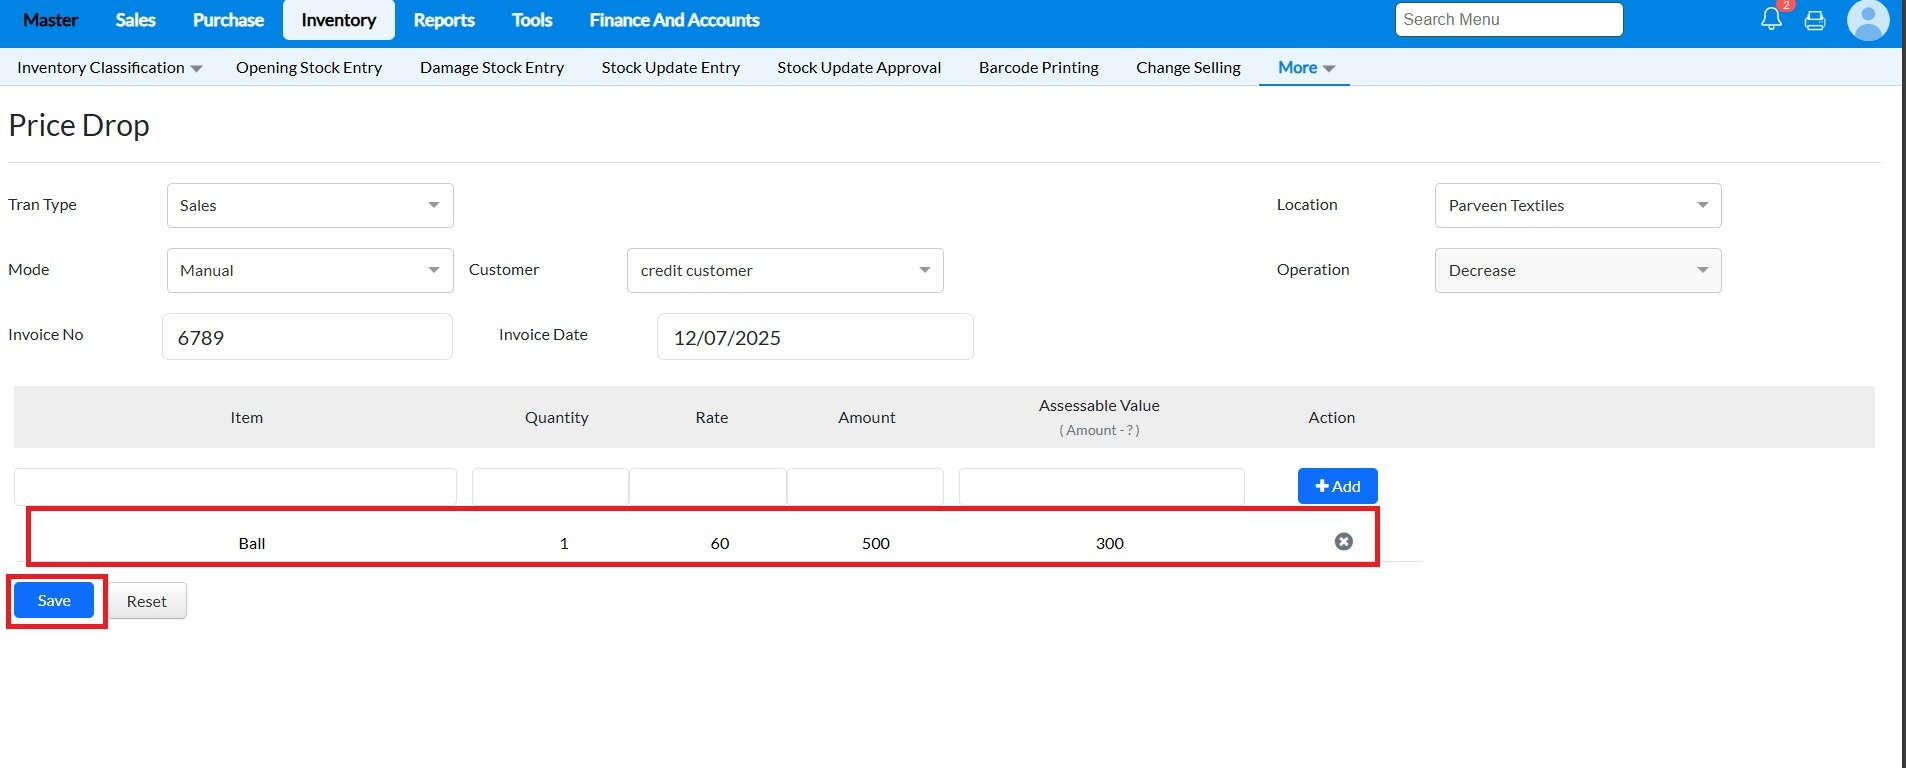The height and width of the screenshot is (768, 1906).
Task: Open Inventory Classification submenu
Action: click(x=109, y=68)
